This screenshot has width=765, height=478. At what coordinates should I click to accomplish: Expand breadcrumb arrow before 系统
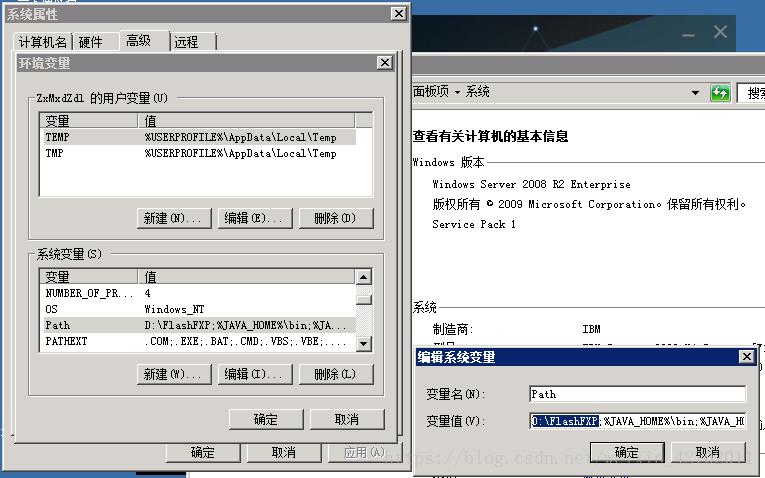click(x=457, y=92)
